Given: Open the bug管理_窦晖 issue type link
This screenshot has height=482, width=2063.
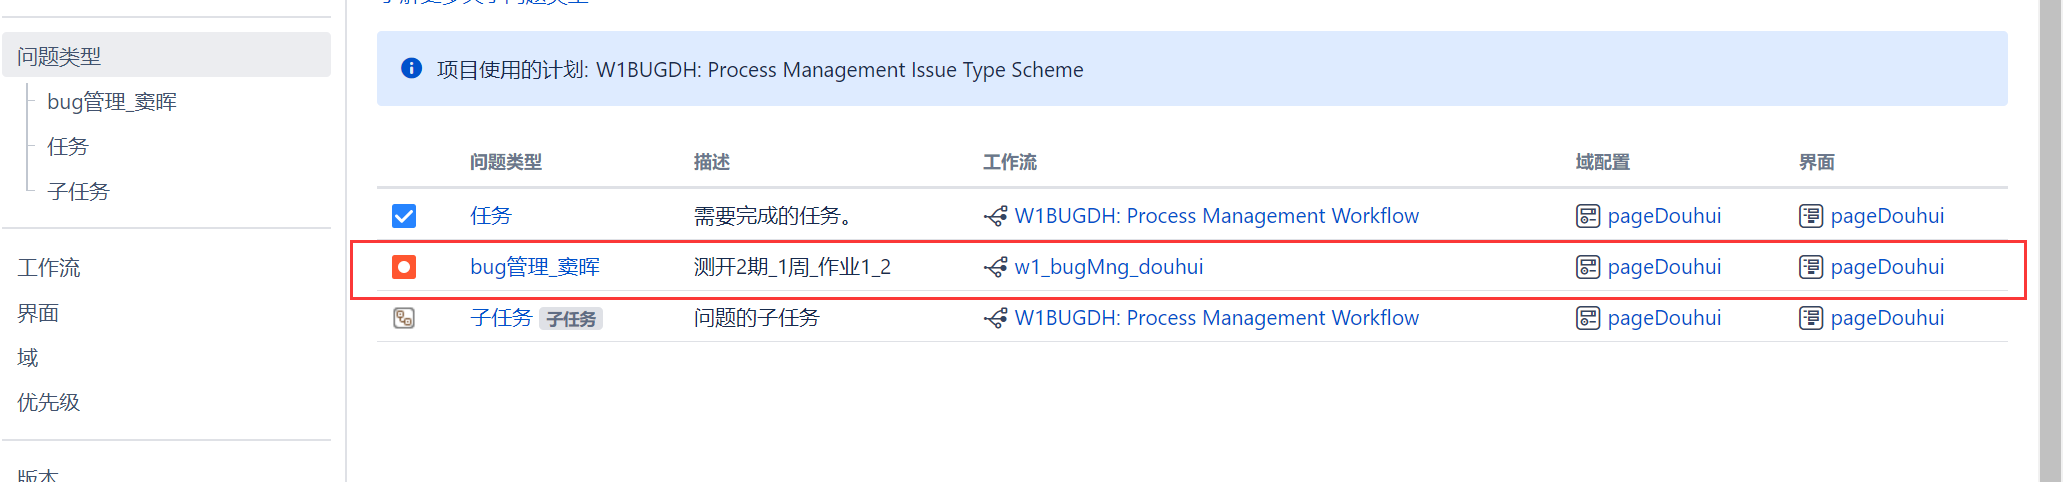Looking at the screenshot, I should [x=535, y=267].
